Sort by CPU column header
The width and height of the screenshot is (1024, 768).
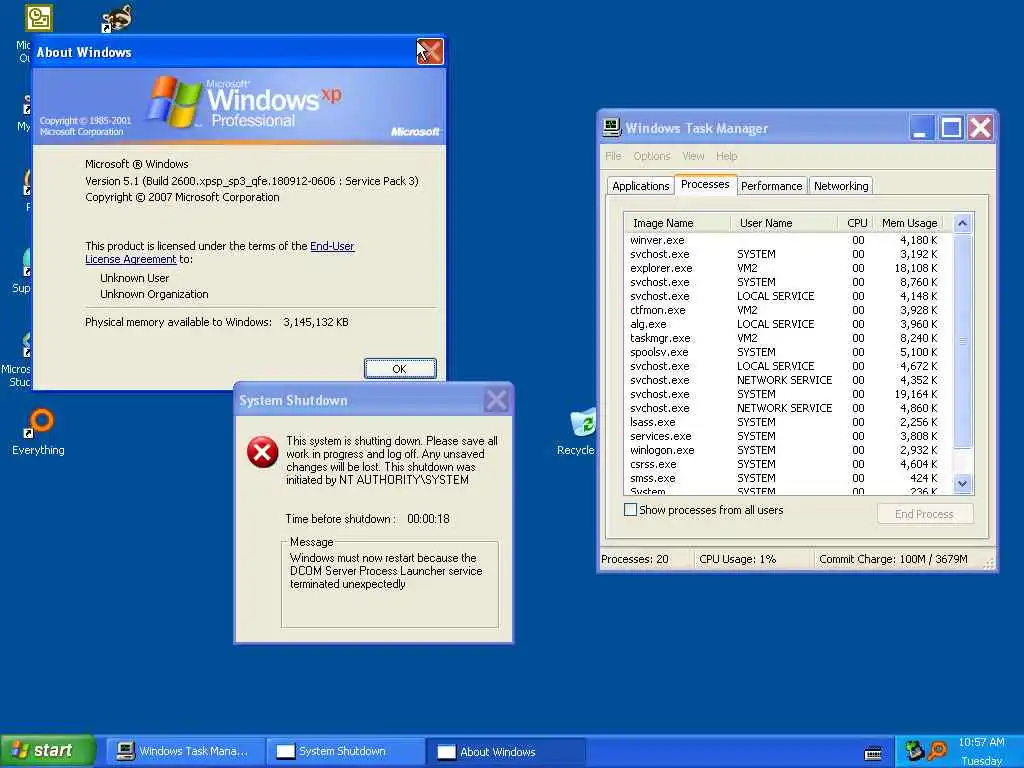[x=856, y=223]
